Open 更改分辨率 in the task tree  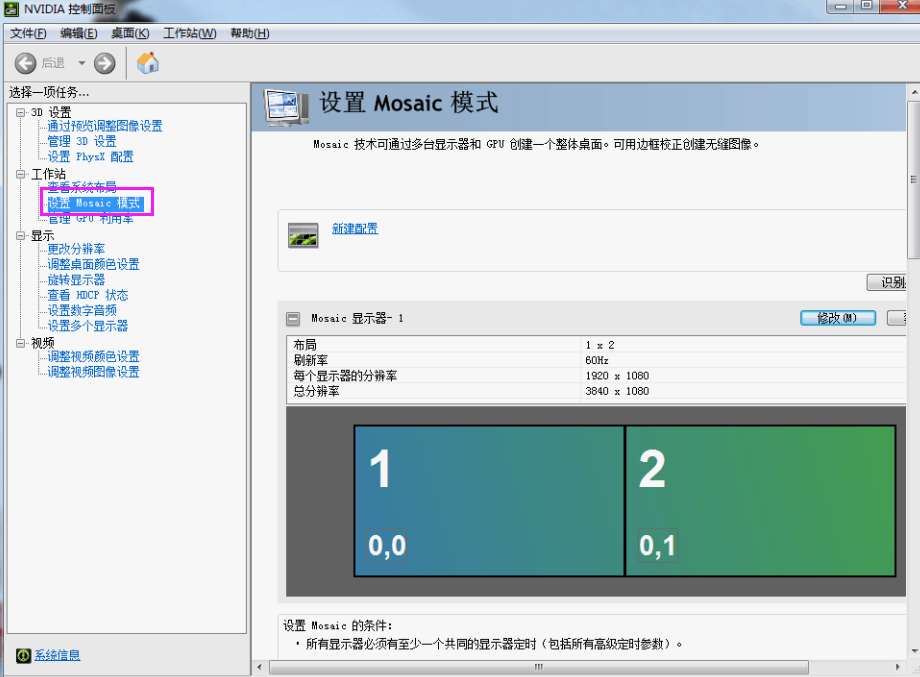(x=76, y=249)
